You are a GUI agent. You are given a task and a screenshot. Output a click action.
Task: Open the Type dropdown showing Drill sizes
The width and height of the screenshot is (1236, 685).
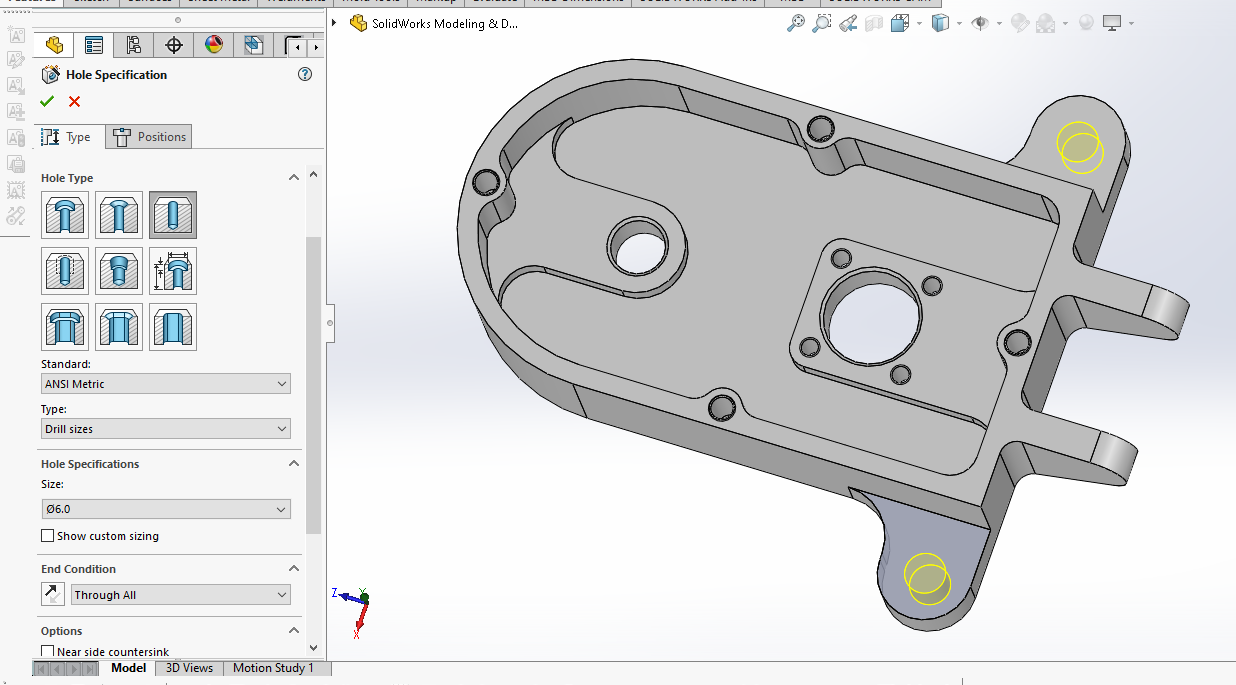[166, 429]
